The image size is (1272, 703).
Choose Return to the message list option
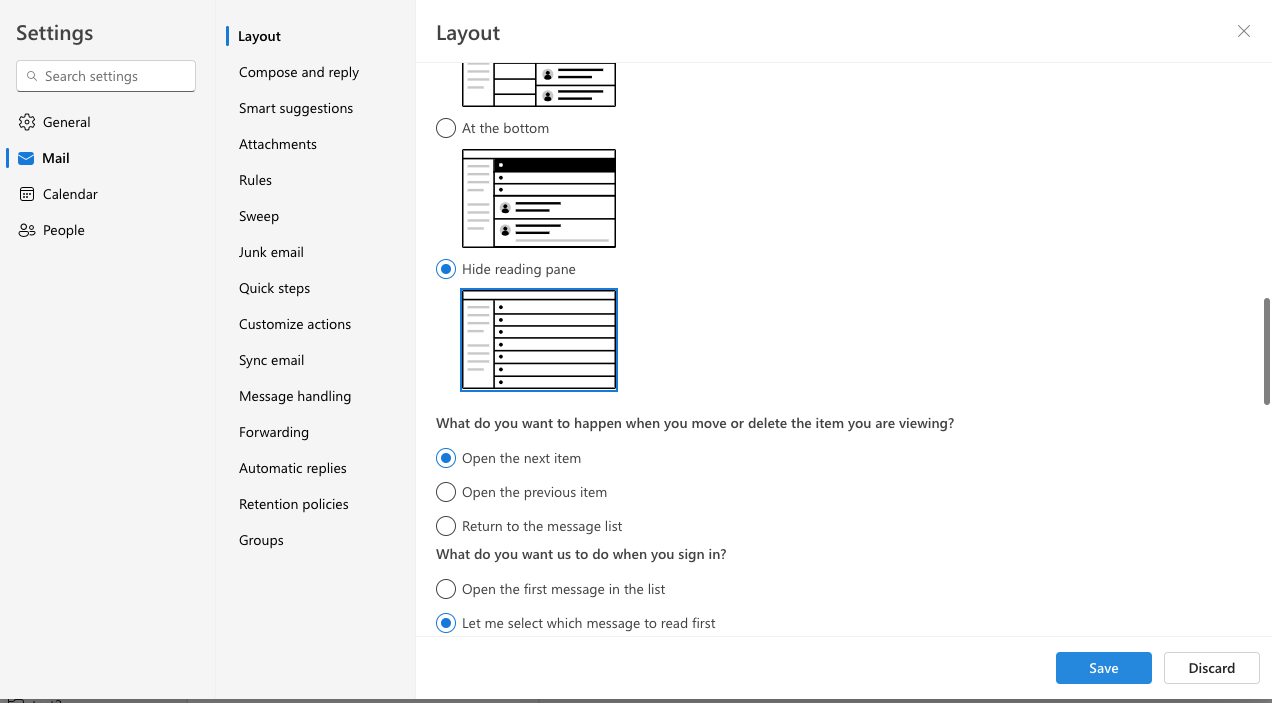(x=446, y=526)
